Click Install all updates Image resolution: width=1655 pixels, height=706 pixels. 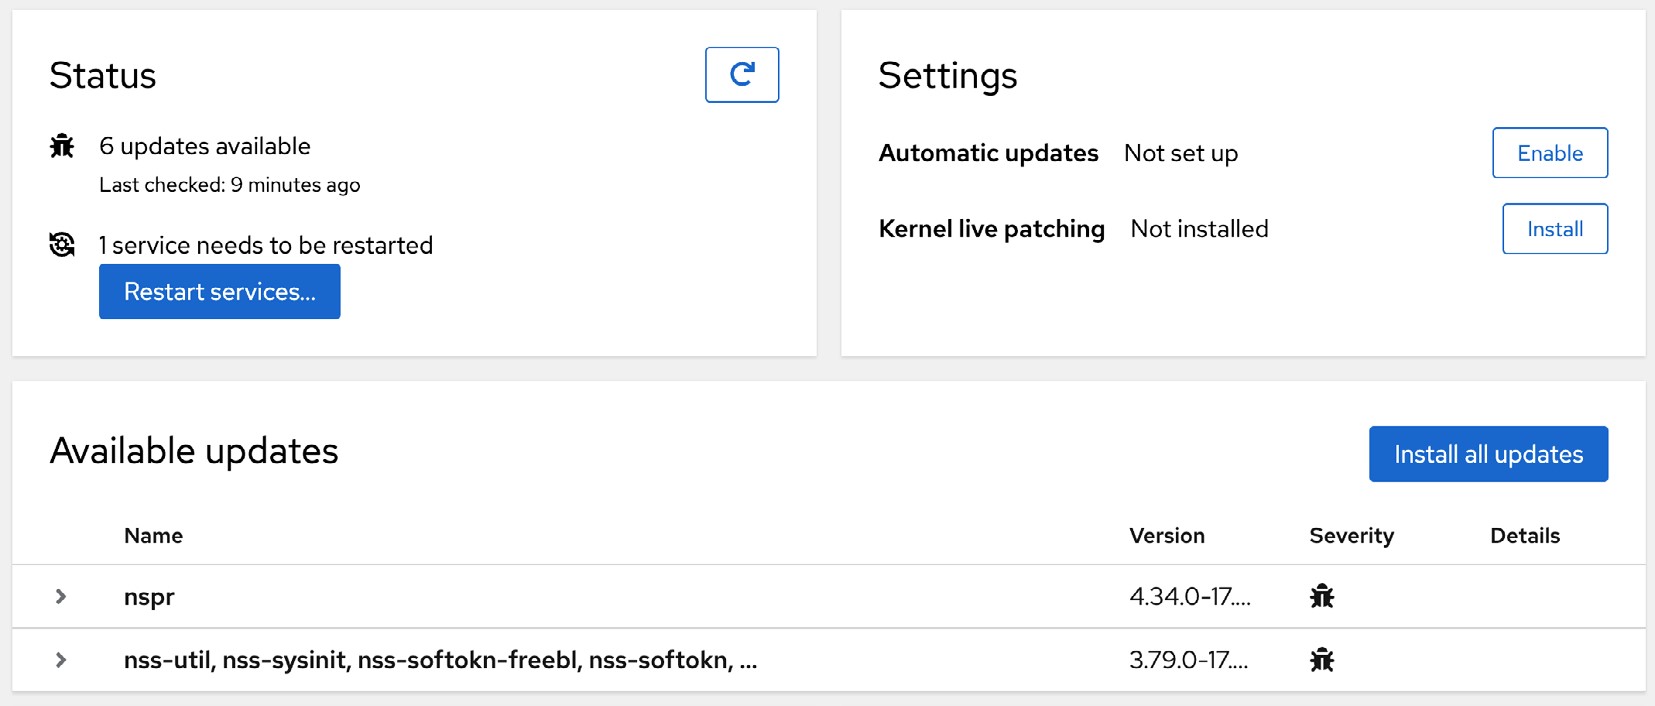(x=1489, y=454)
